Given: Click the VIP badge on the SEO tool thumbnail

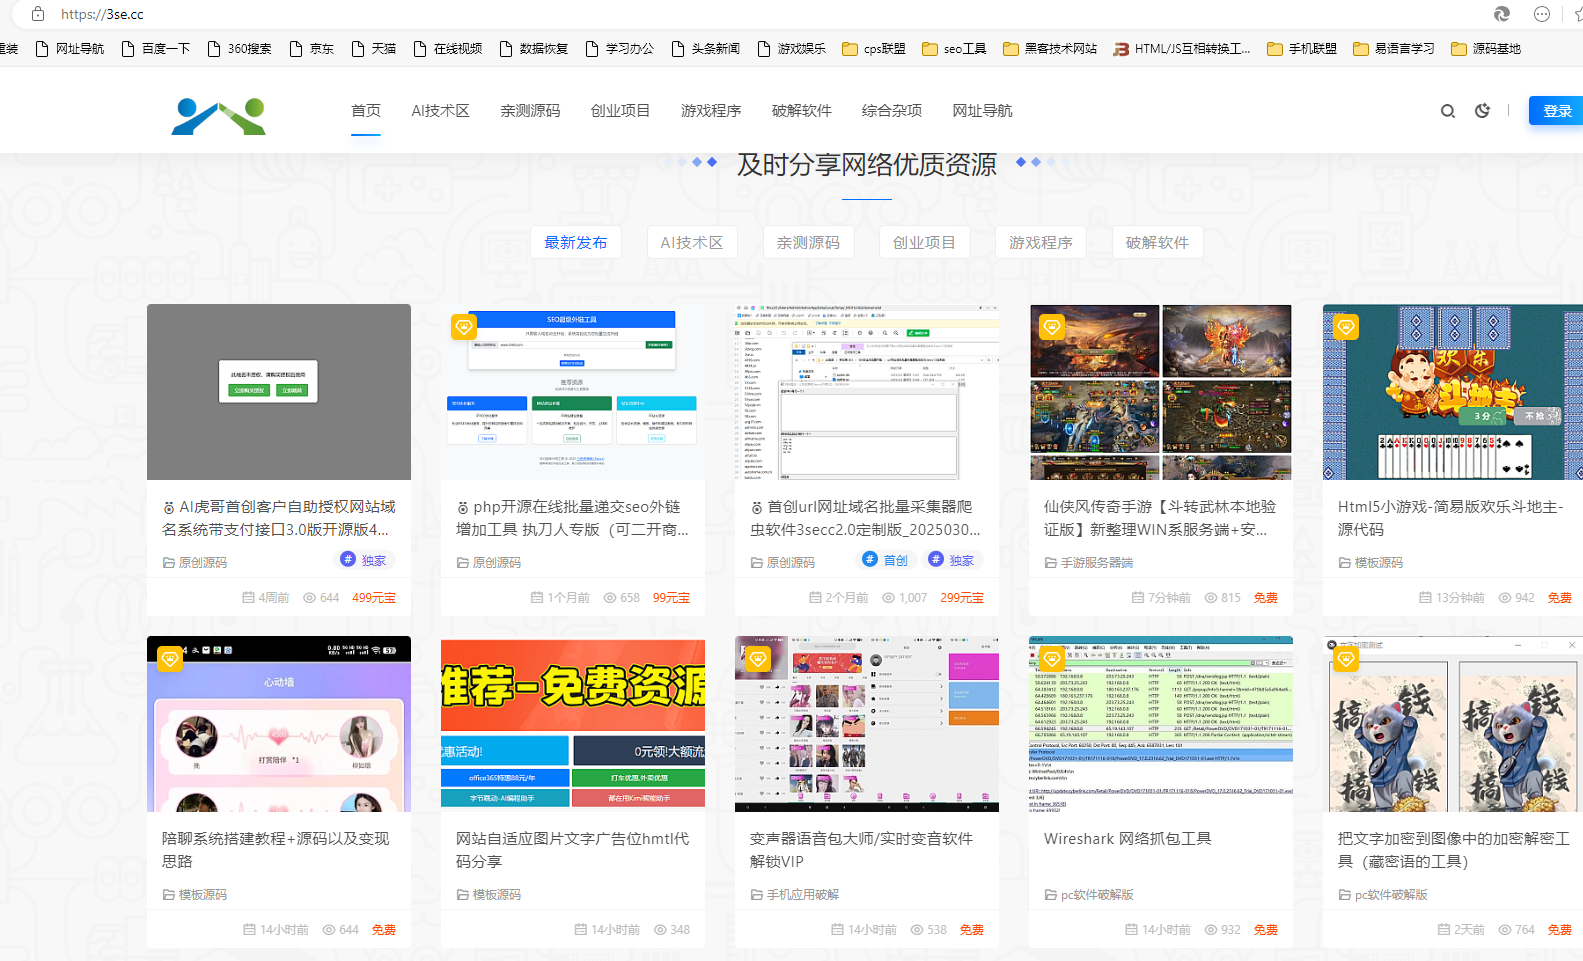Looking at the screenshot, I should coord(463,326).
